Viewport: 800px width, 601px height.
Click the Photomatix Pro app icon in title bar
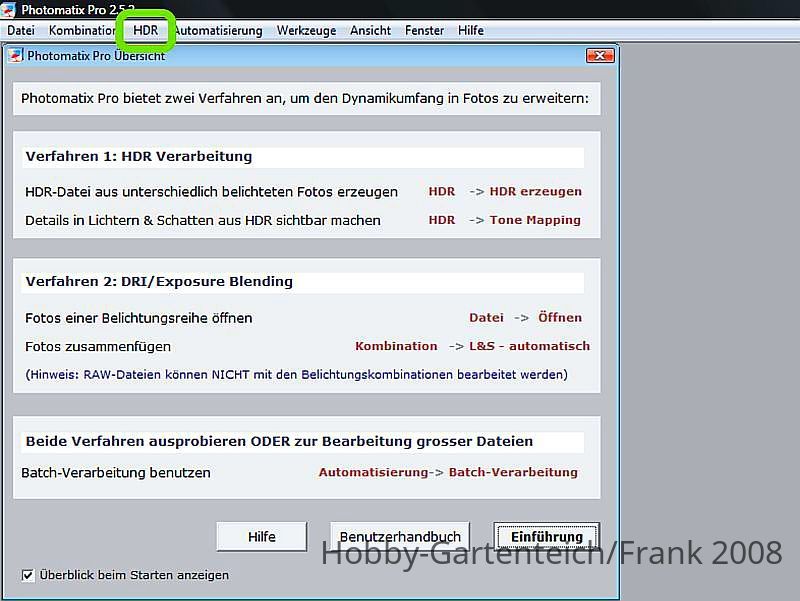click(x=8, y=9)
